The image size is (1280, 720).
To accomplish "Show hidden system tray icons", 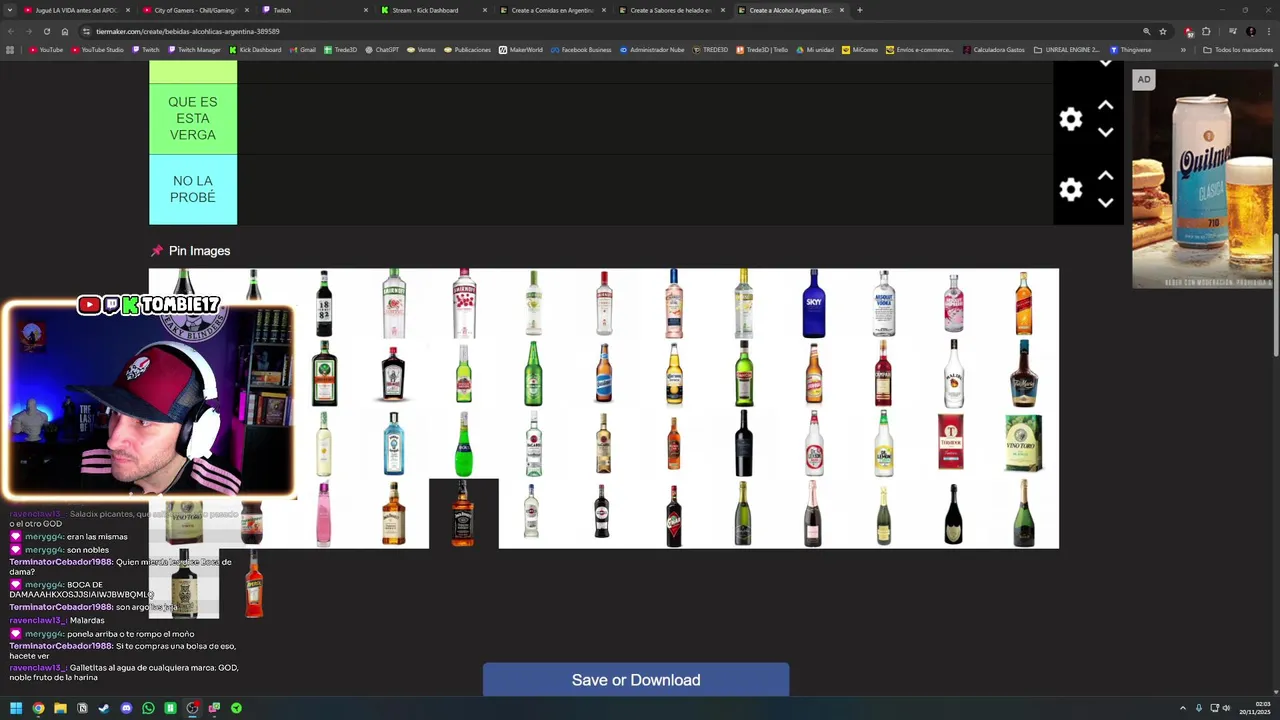I will click(x=1183, y=708).
